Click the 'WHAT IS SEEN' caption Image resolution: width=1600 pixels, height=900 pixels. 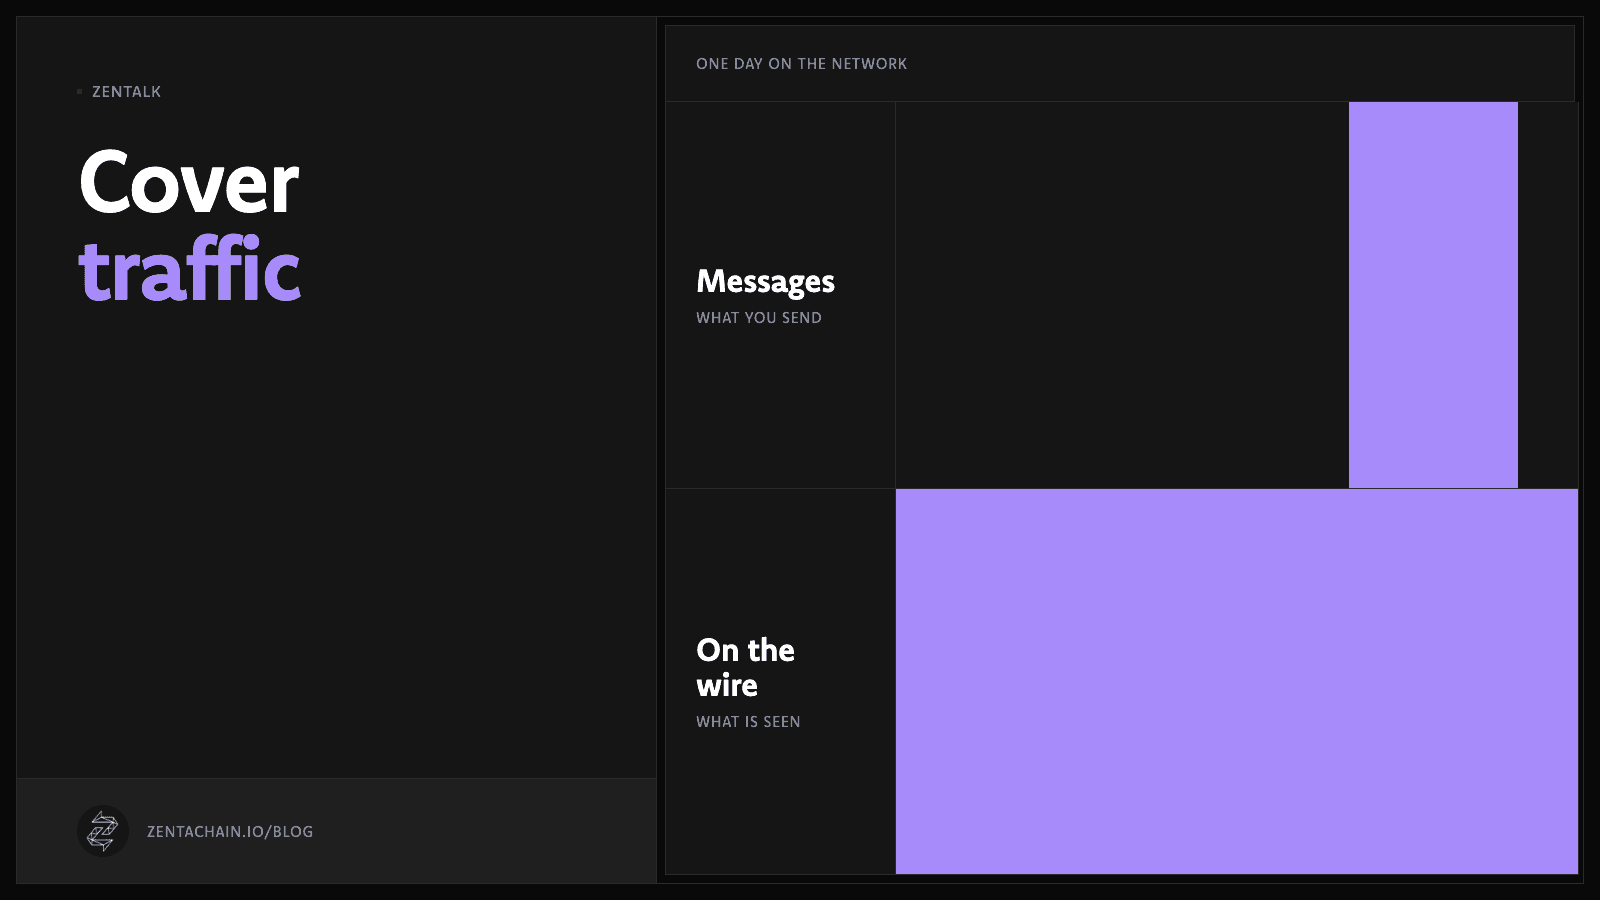[748, 722]
